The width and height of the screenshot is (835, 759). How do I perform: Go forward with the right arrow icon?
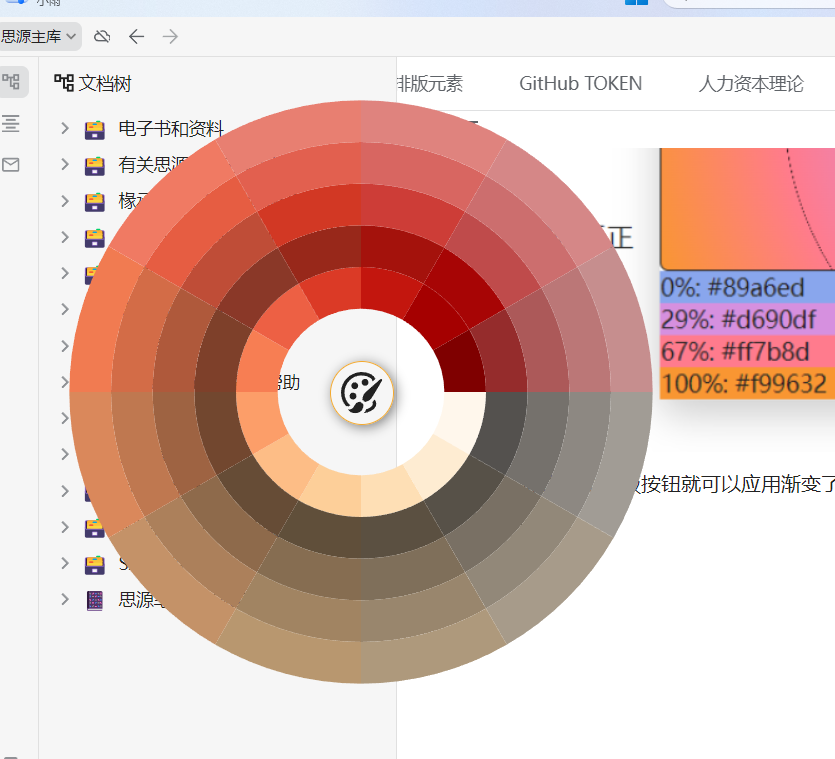[x=170, y=37]
